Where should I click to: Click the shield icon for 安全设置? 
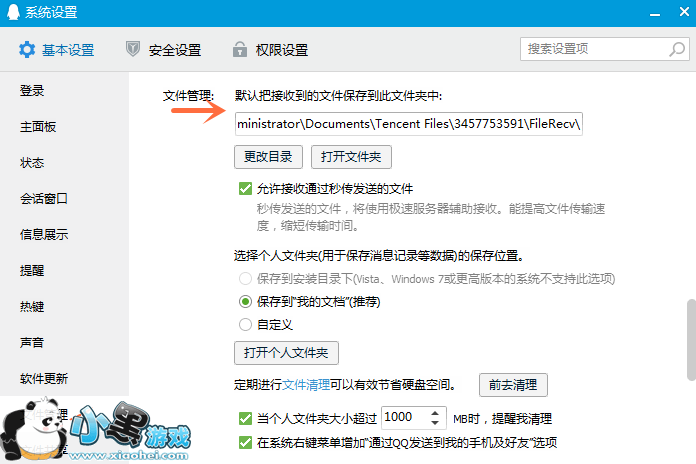(133, 49)
